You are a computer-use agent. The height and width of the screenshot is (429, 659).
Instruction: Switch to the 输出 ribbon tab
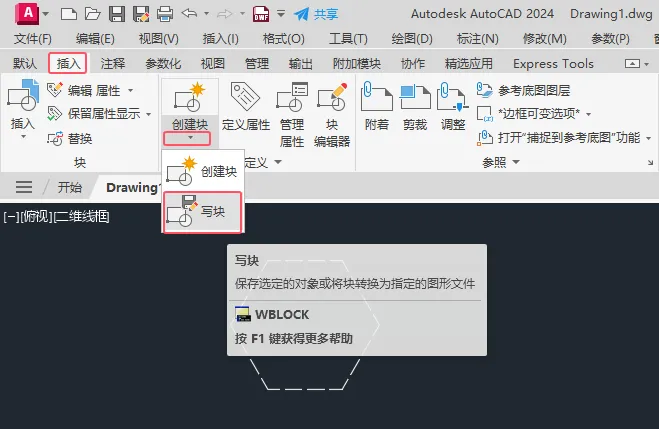tap(301, 63)
